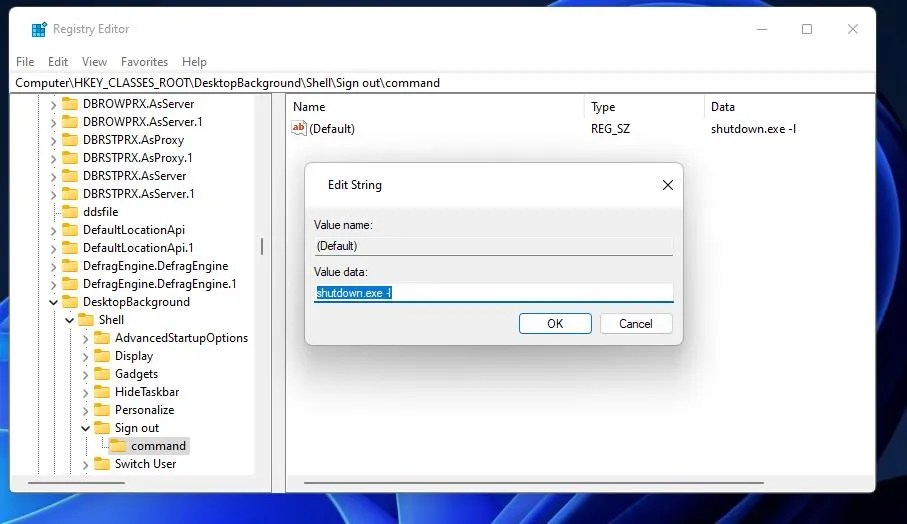
Task: Click the Switch User folder icon
Action: tap(102, 463)
